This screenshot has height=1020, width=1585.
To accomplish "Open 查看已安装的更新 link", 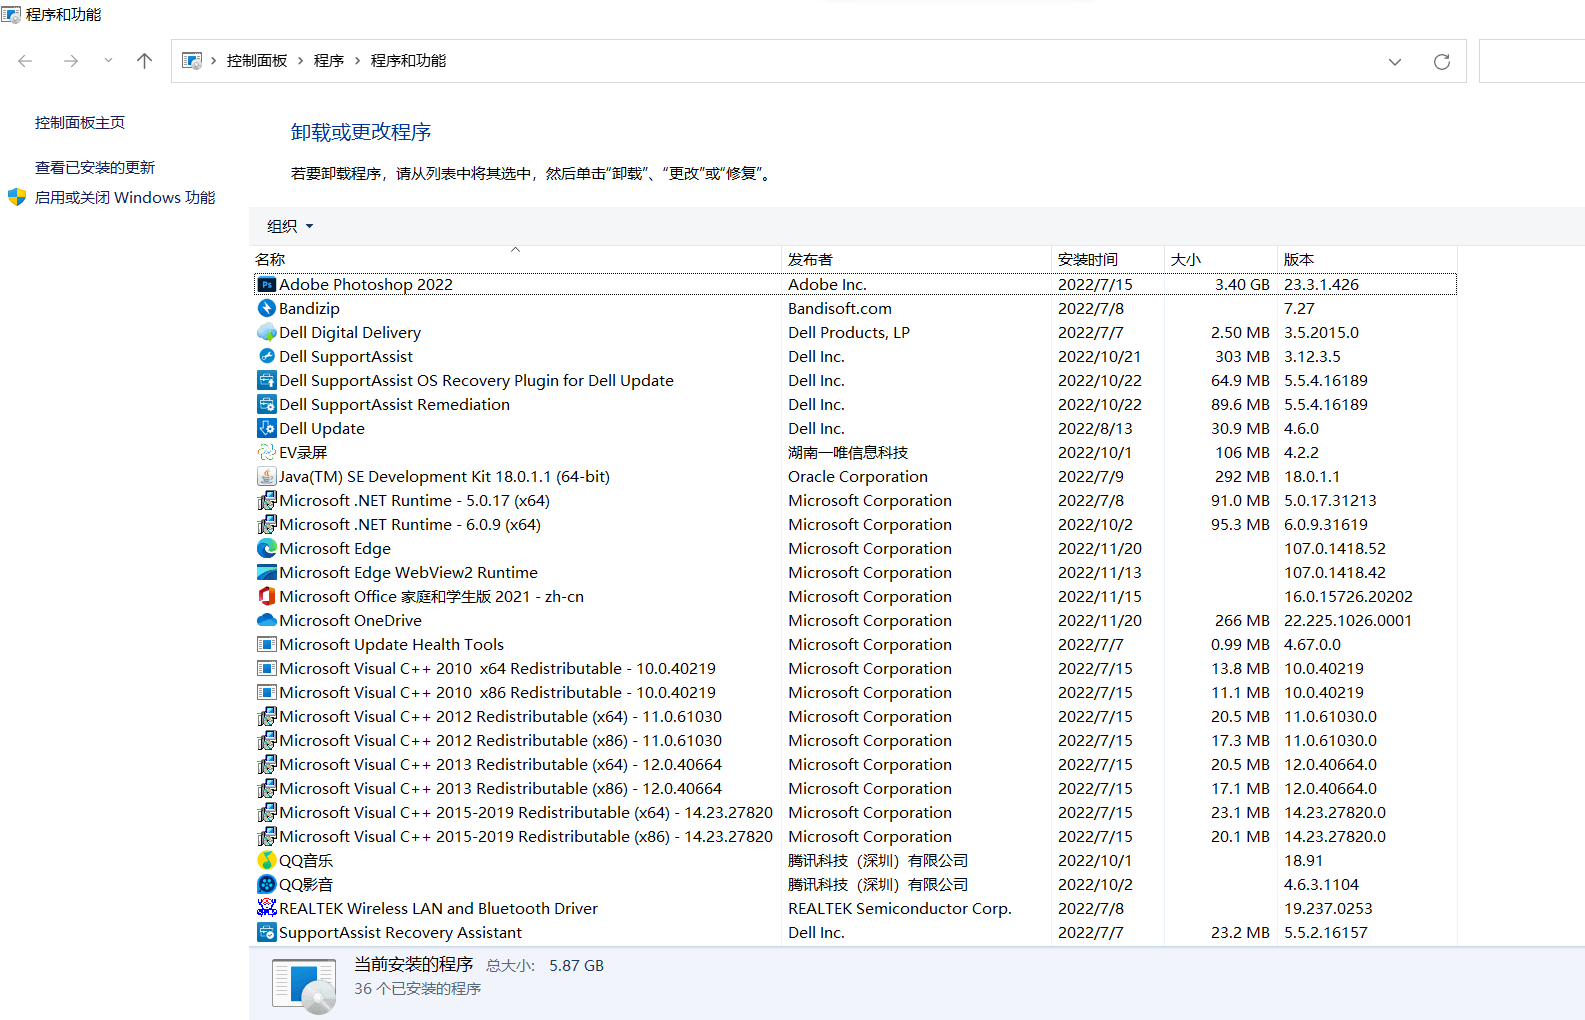I will pyautogui.click(x=95, y=168).
